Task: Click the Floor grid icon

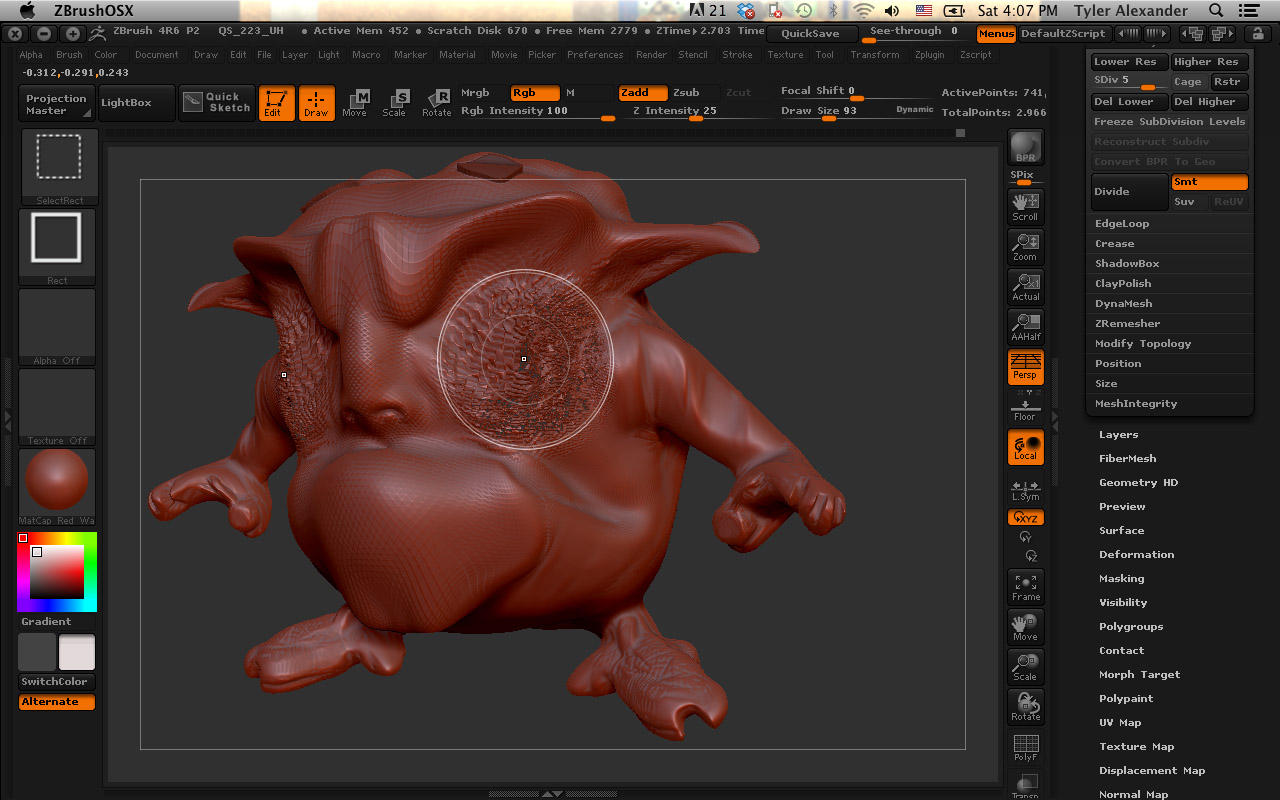Action: (x=1025, y=407)
